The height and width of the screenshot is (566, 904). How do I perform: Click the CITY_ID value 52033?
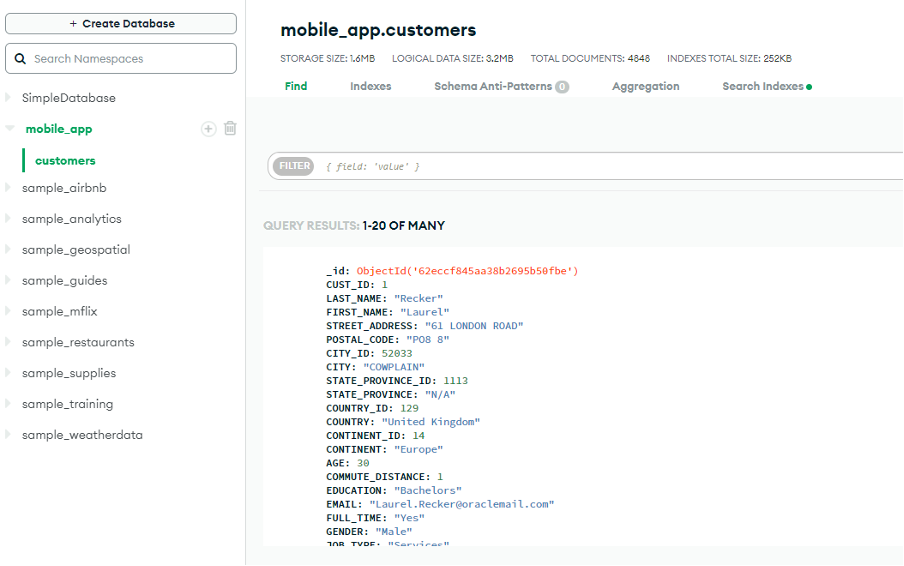tap(397, 353)
